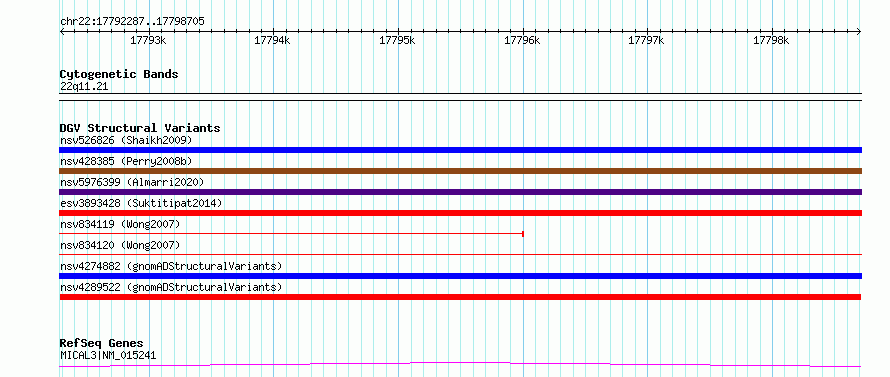
Task: Click the 17798k ruler position
Action: click(x=771, y=40)
